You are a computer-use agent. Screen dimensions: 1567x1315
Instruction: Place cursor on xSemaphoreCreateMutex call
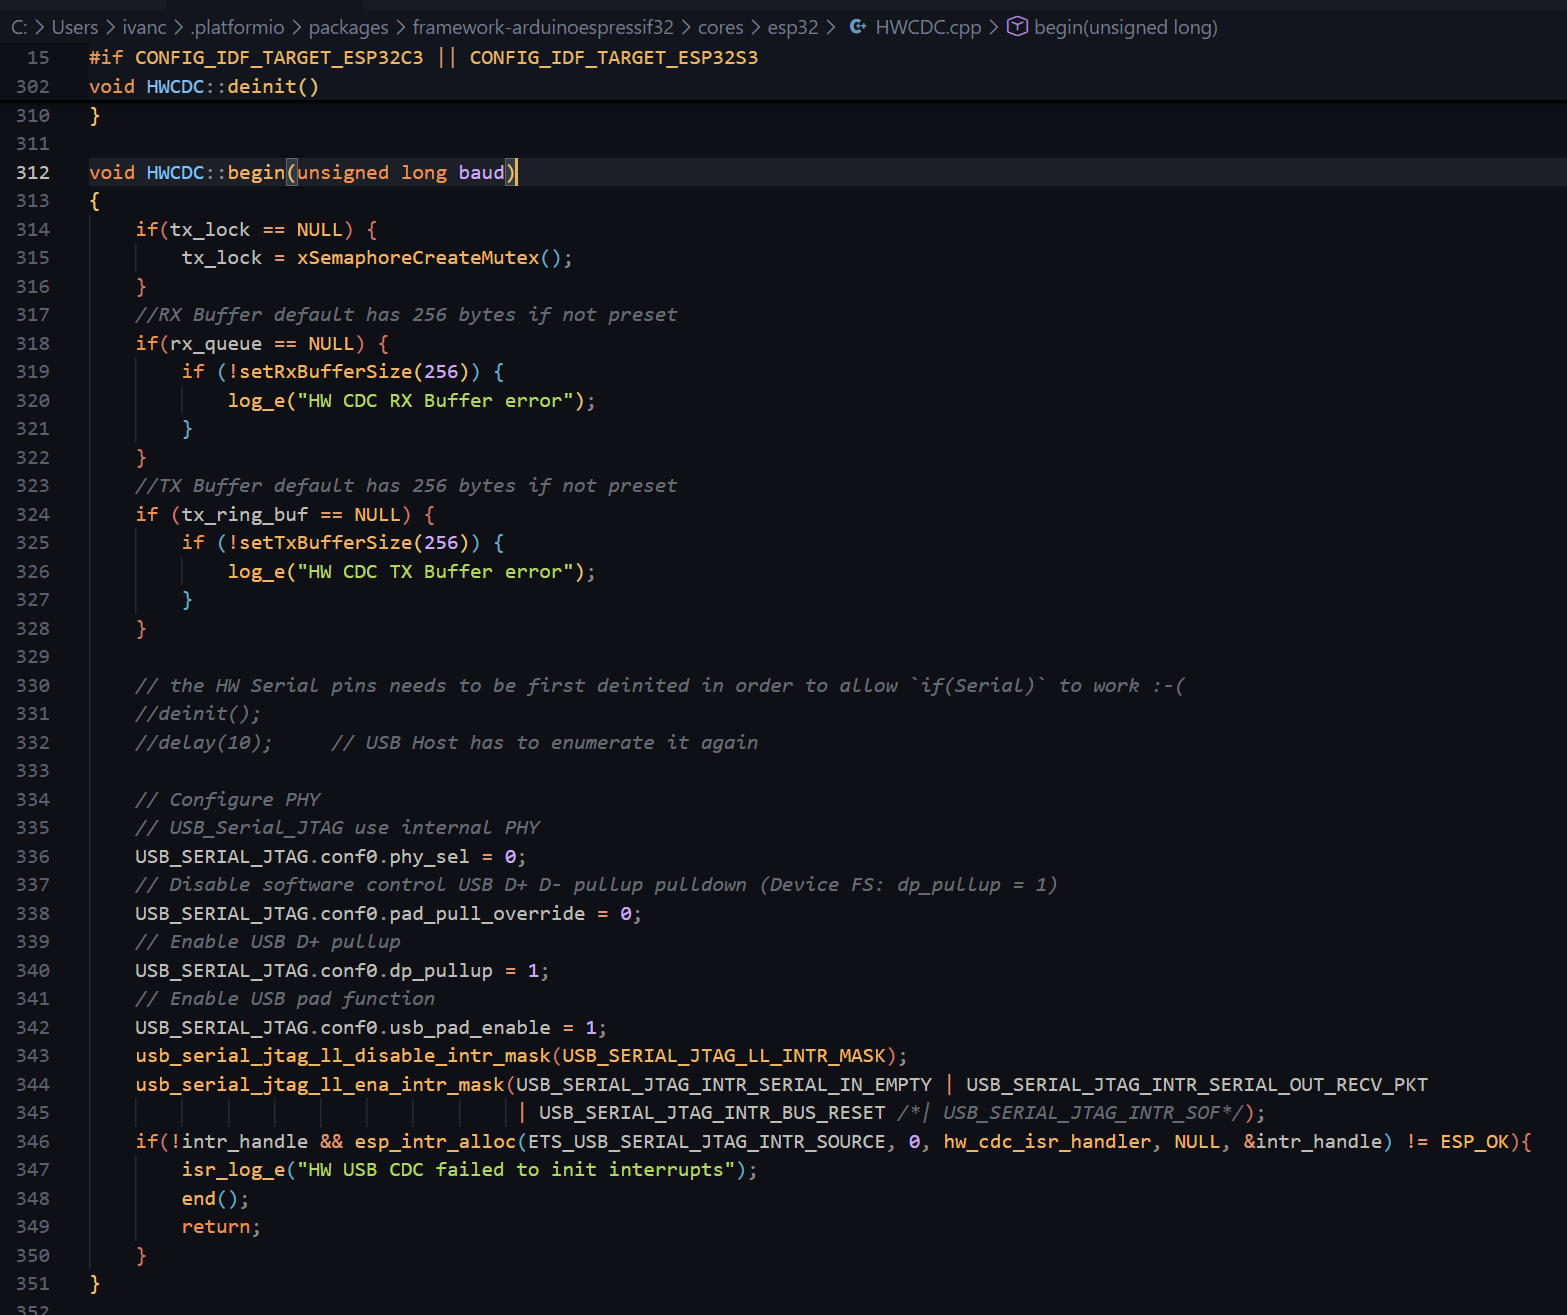pyautogui.click(x=417, y=257)
